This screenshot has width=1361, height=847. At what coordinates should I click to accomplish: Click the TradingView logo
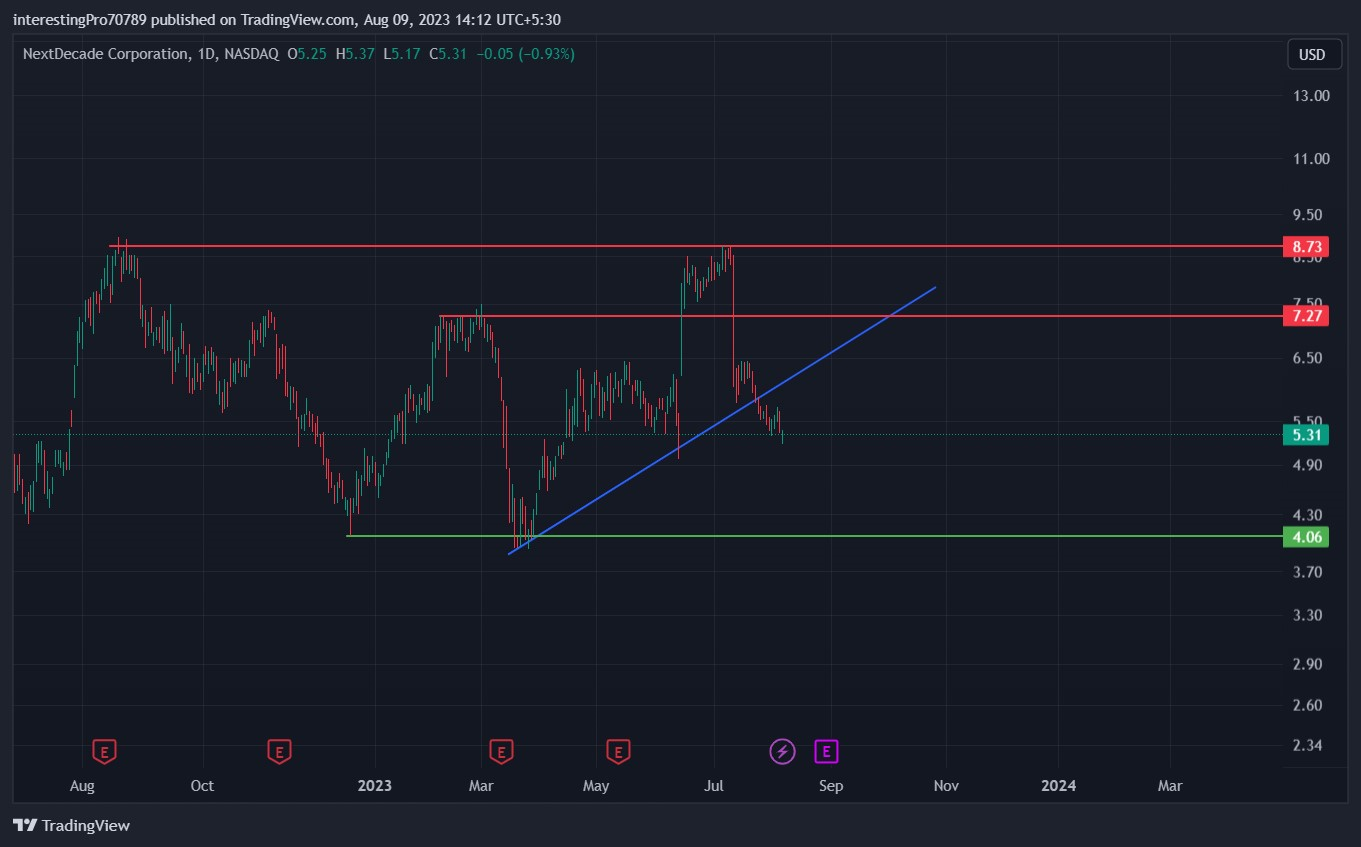[72, 825]
